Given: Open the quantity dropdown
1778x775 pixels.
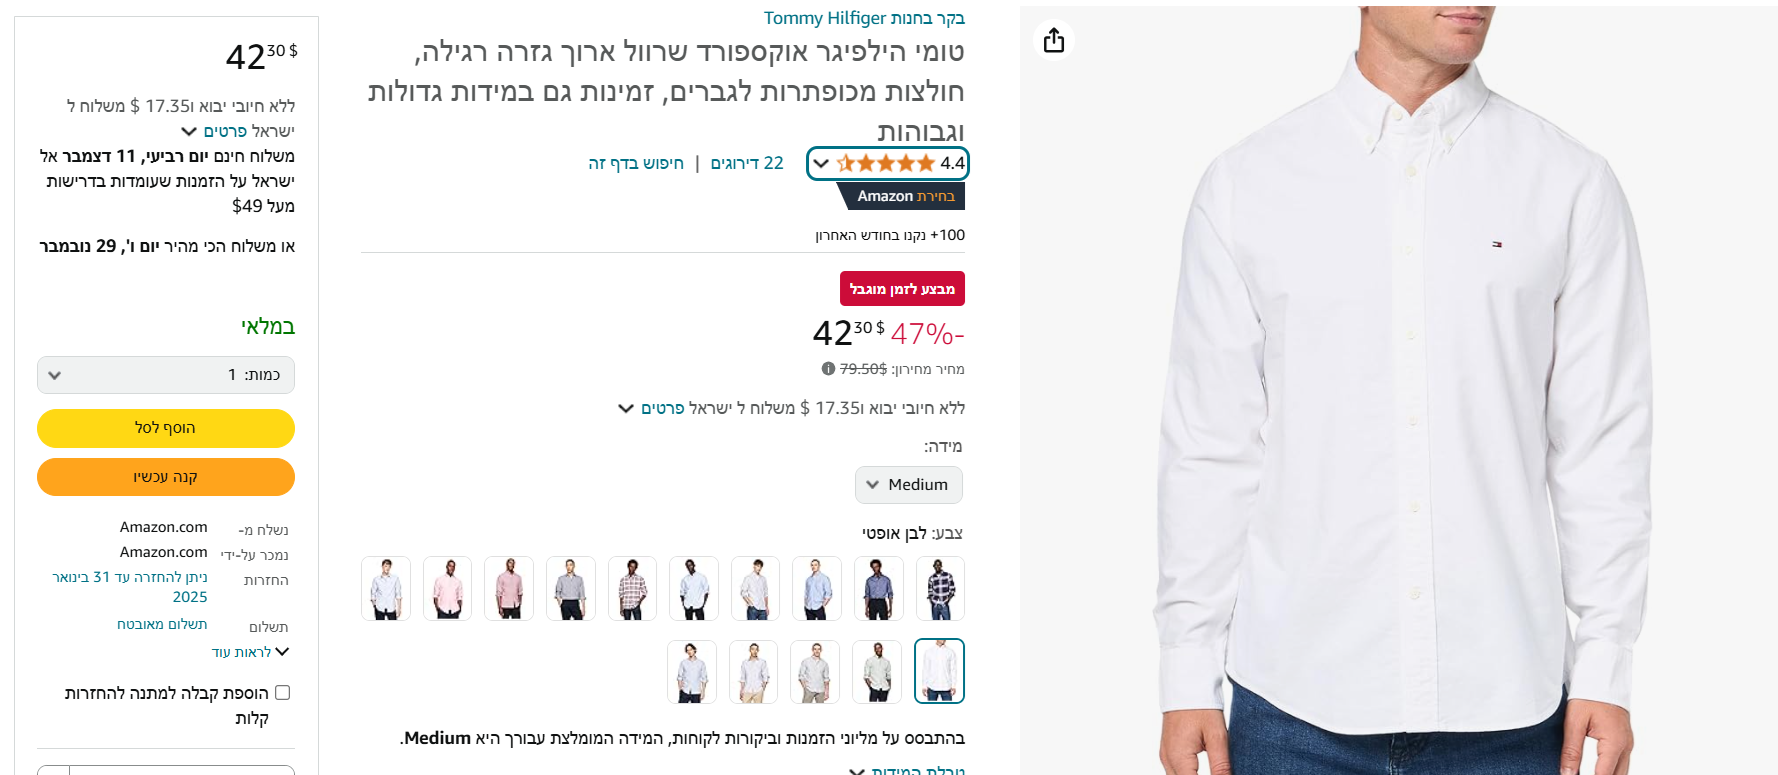Looking at the screenshot, I should click(x=166, y=375).
